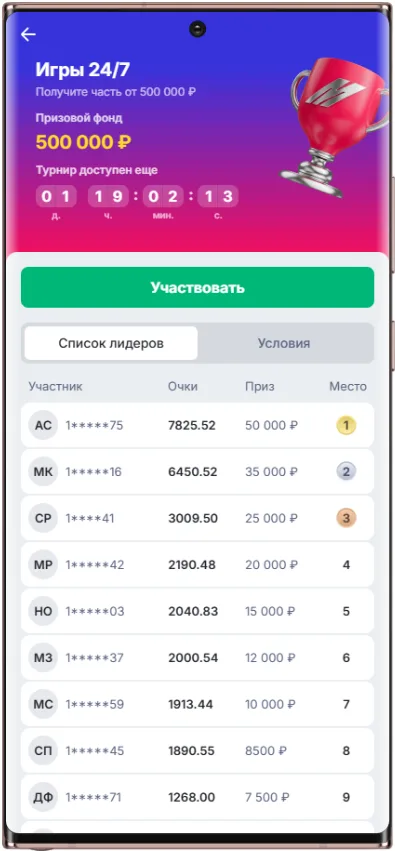Select the gold first place medal
Viewport: 395px width, 851px height.
346,426
